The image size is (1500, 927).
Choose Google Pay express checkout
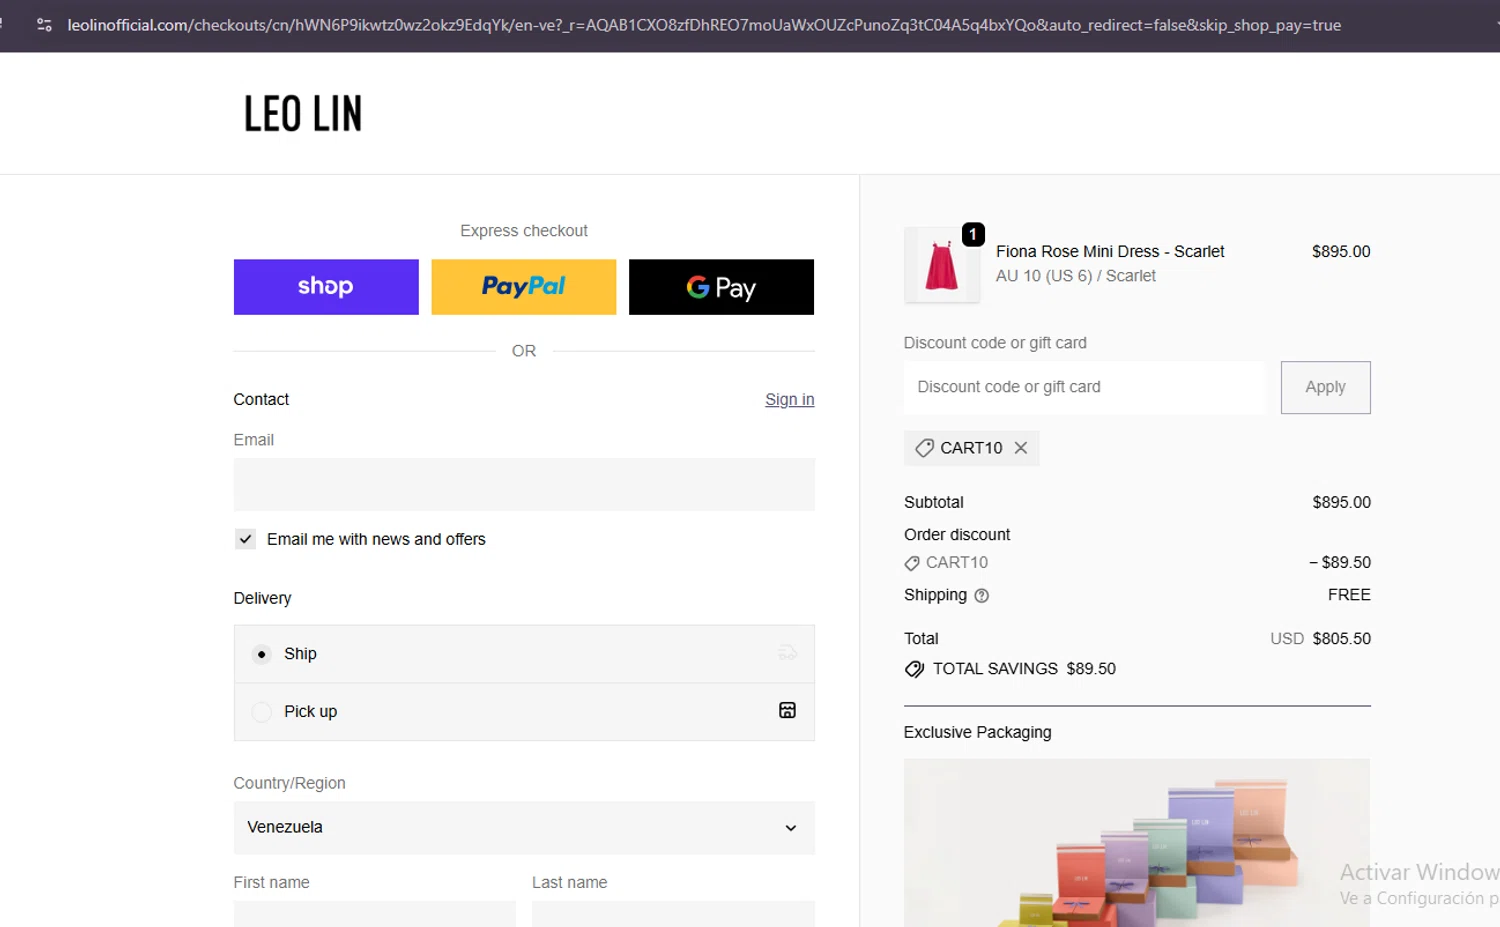(x=721, y=287)
